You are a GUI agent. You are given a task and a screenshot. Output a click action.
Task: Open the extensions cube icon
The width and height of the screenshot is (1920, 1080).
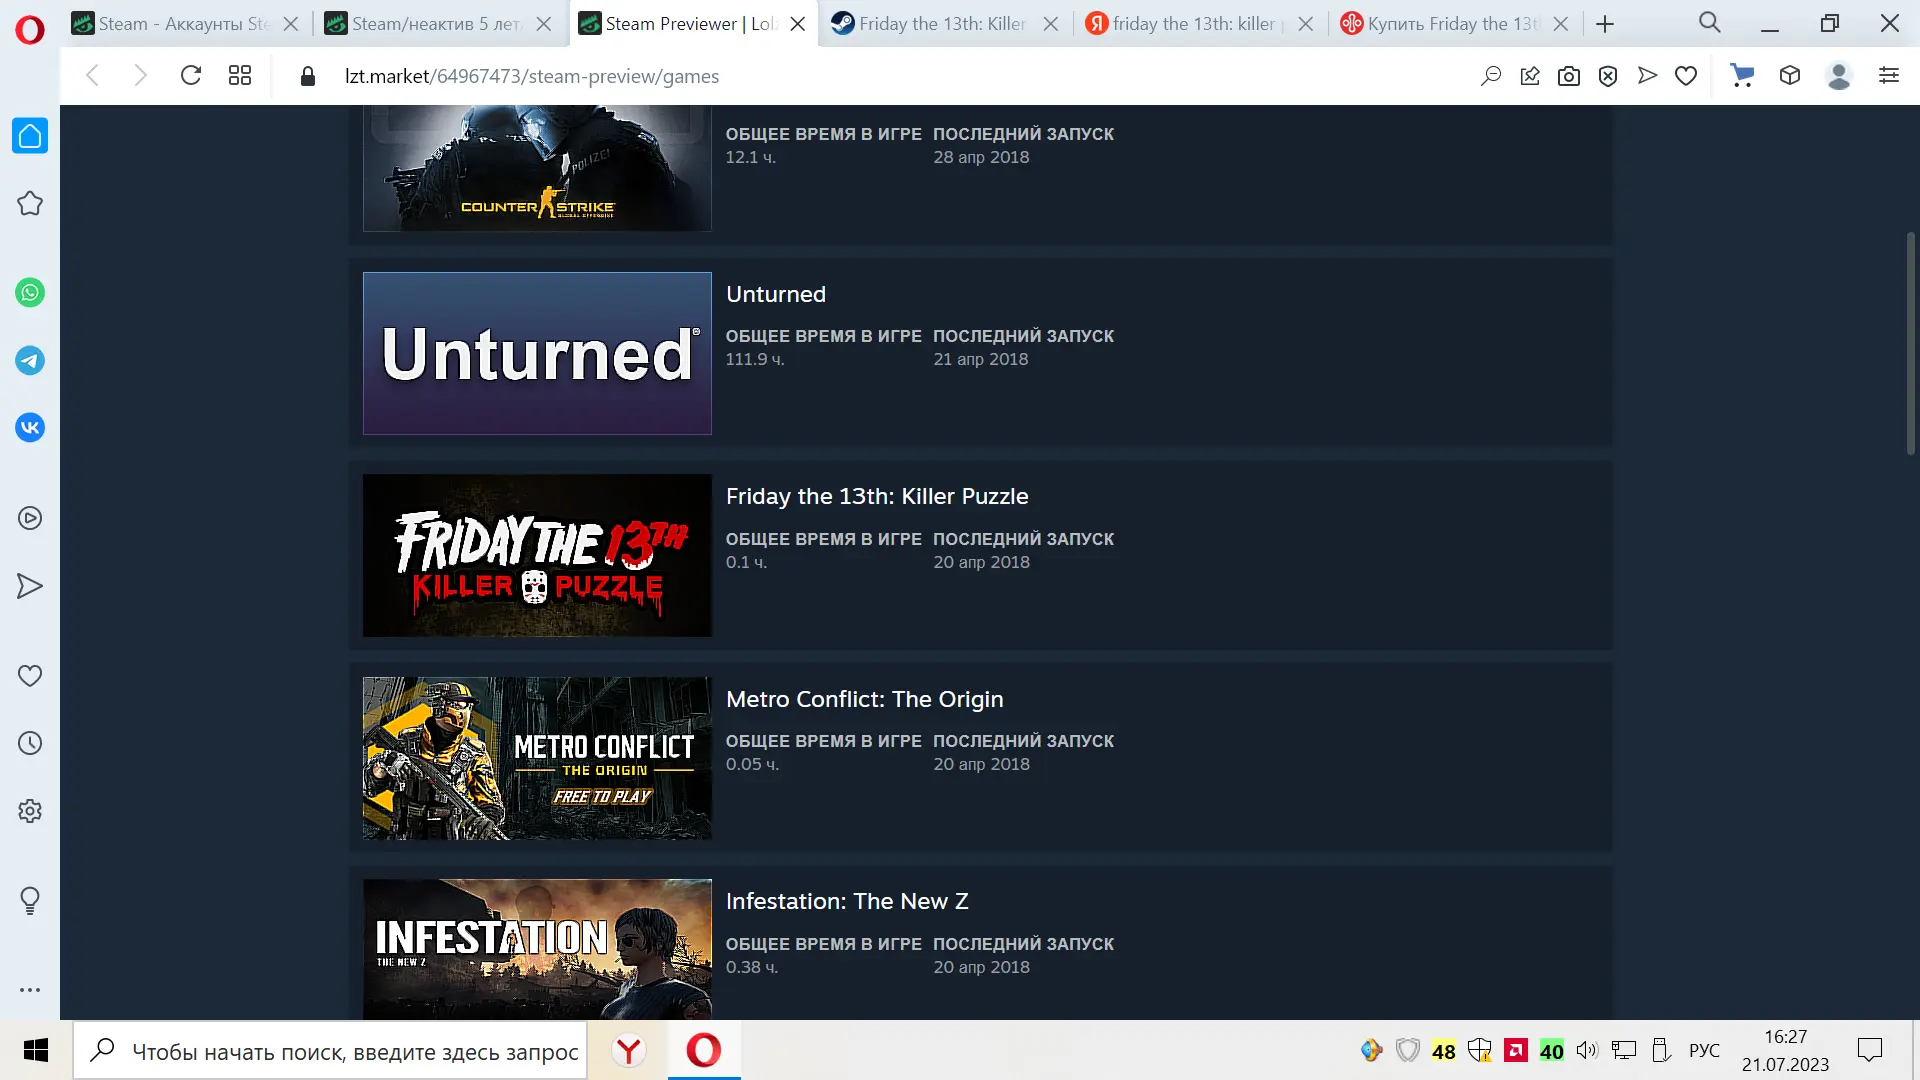(x=1790, y=76)
